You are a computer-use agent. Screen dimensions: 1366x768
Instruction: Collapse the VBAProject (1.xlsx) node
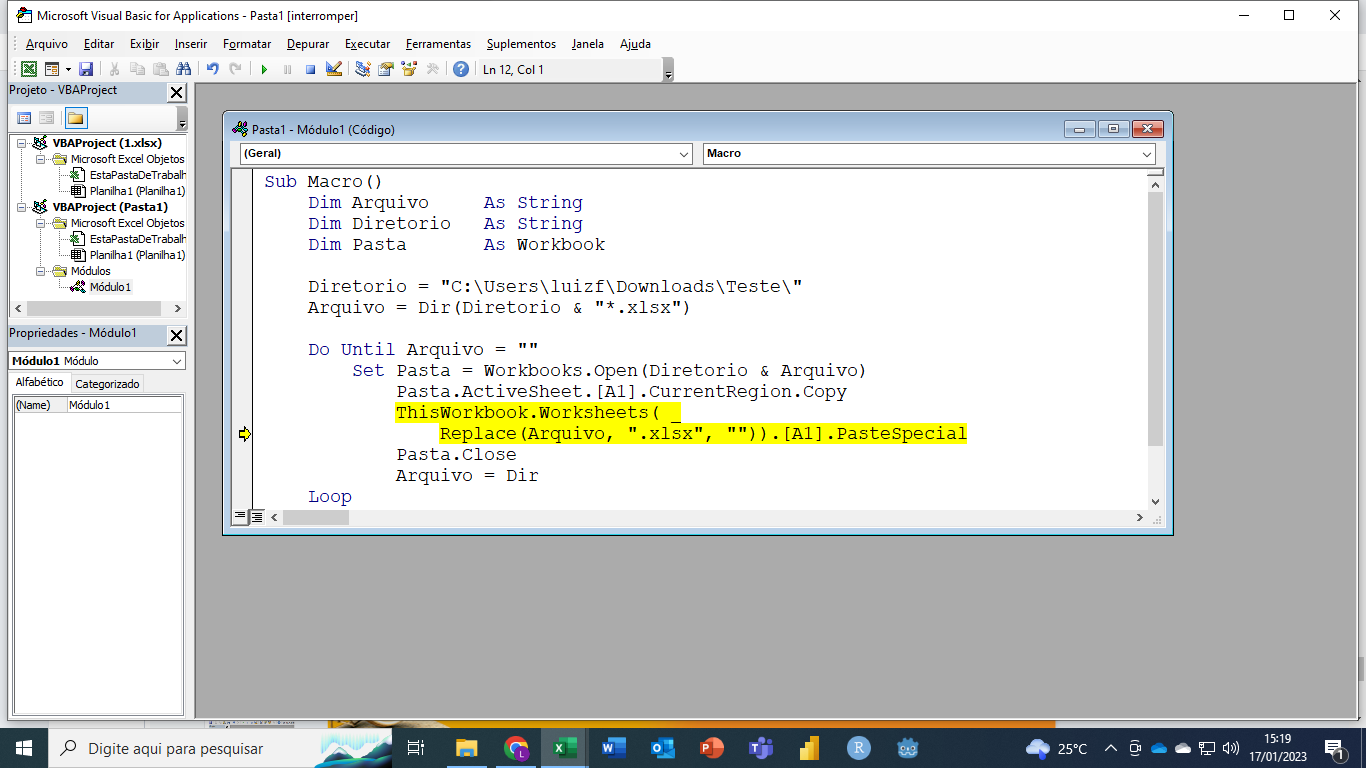click(21, 143)
